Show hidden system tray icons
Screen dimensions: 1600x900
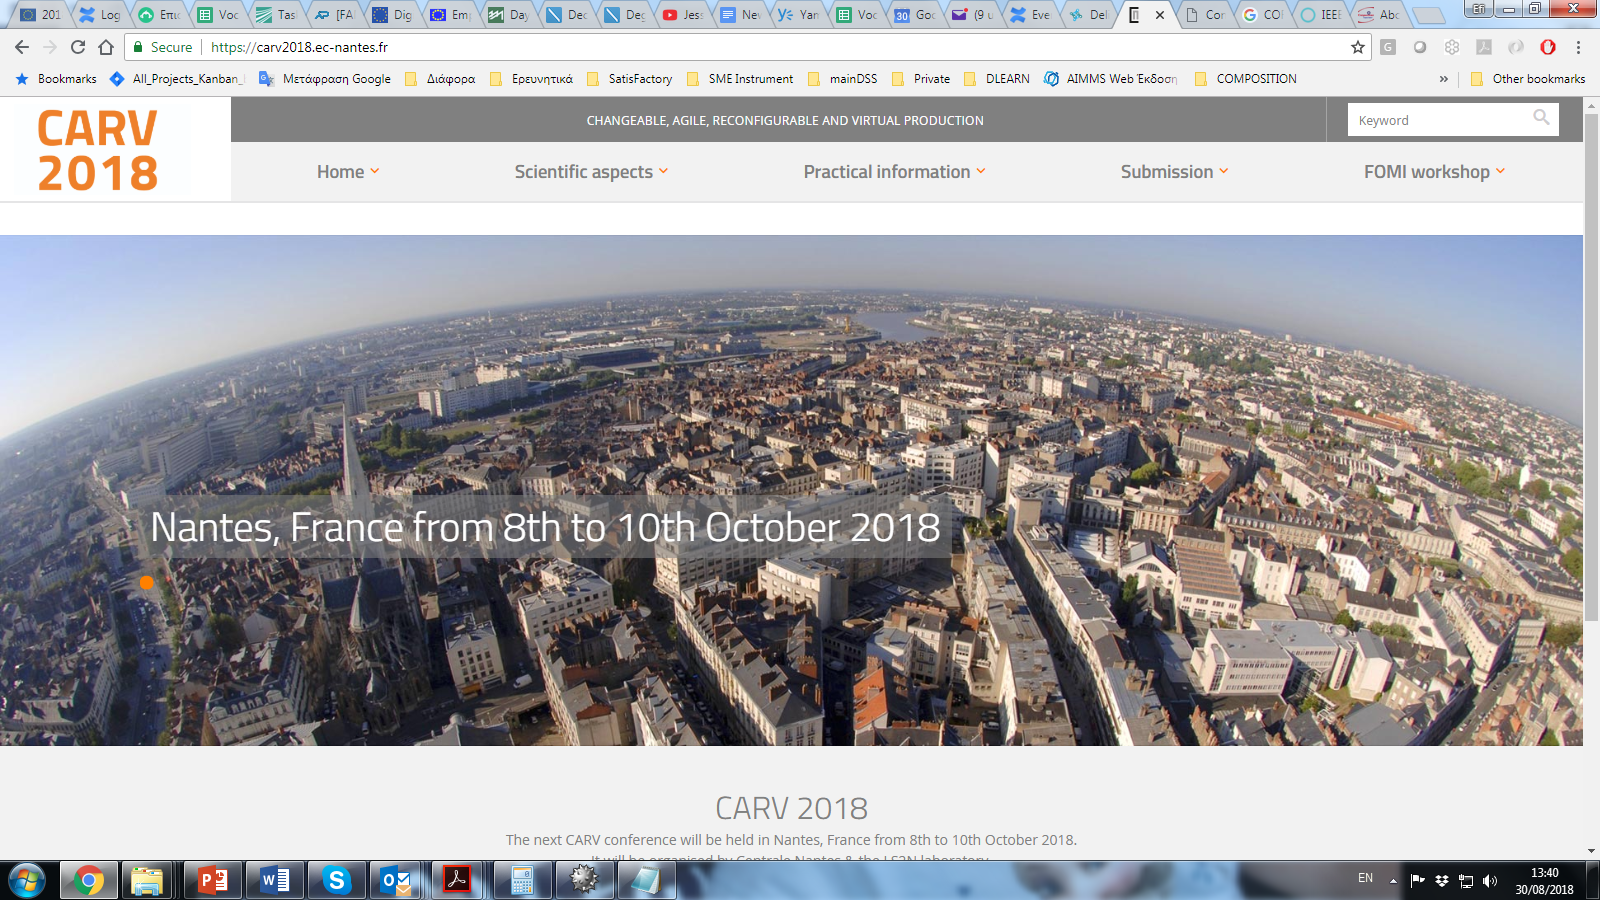tap(1393, 881)
